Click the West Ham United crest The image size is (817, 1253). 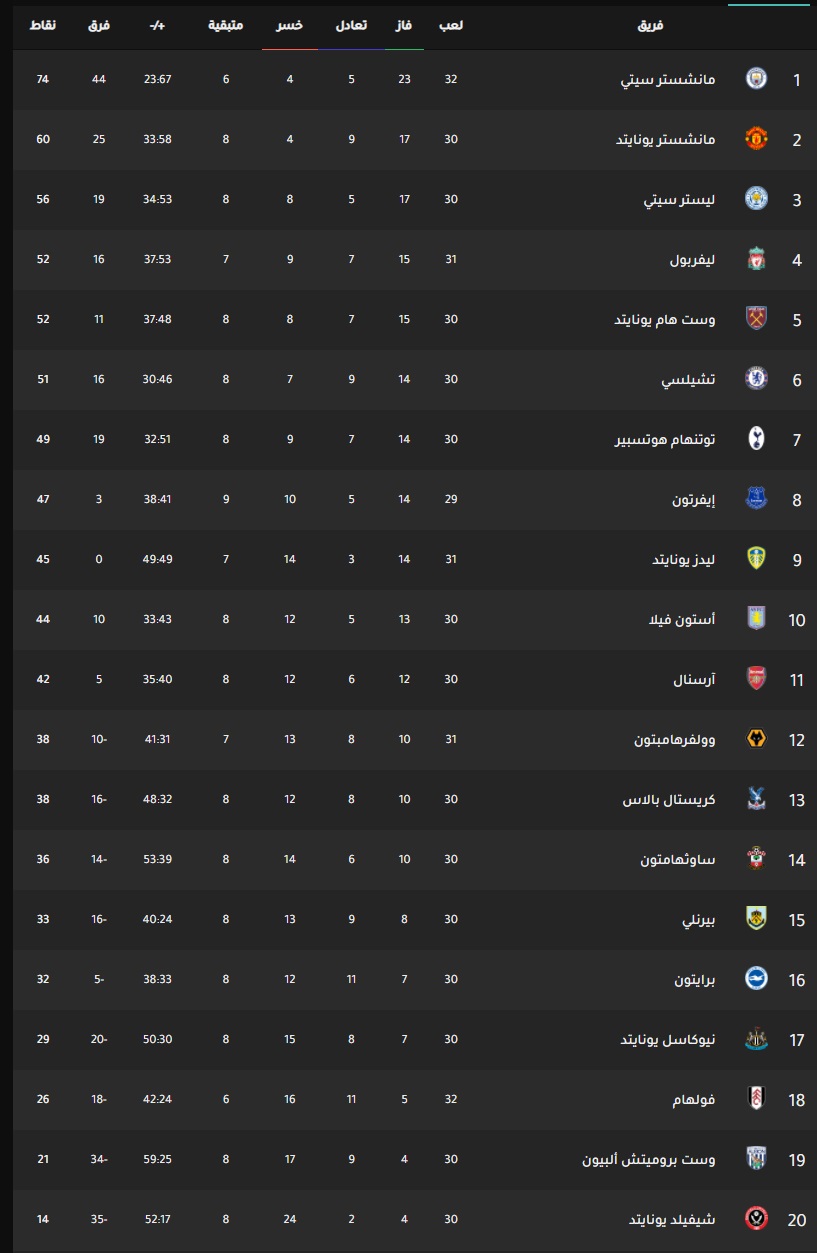pyautogui.click(x=757, y=319)
